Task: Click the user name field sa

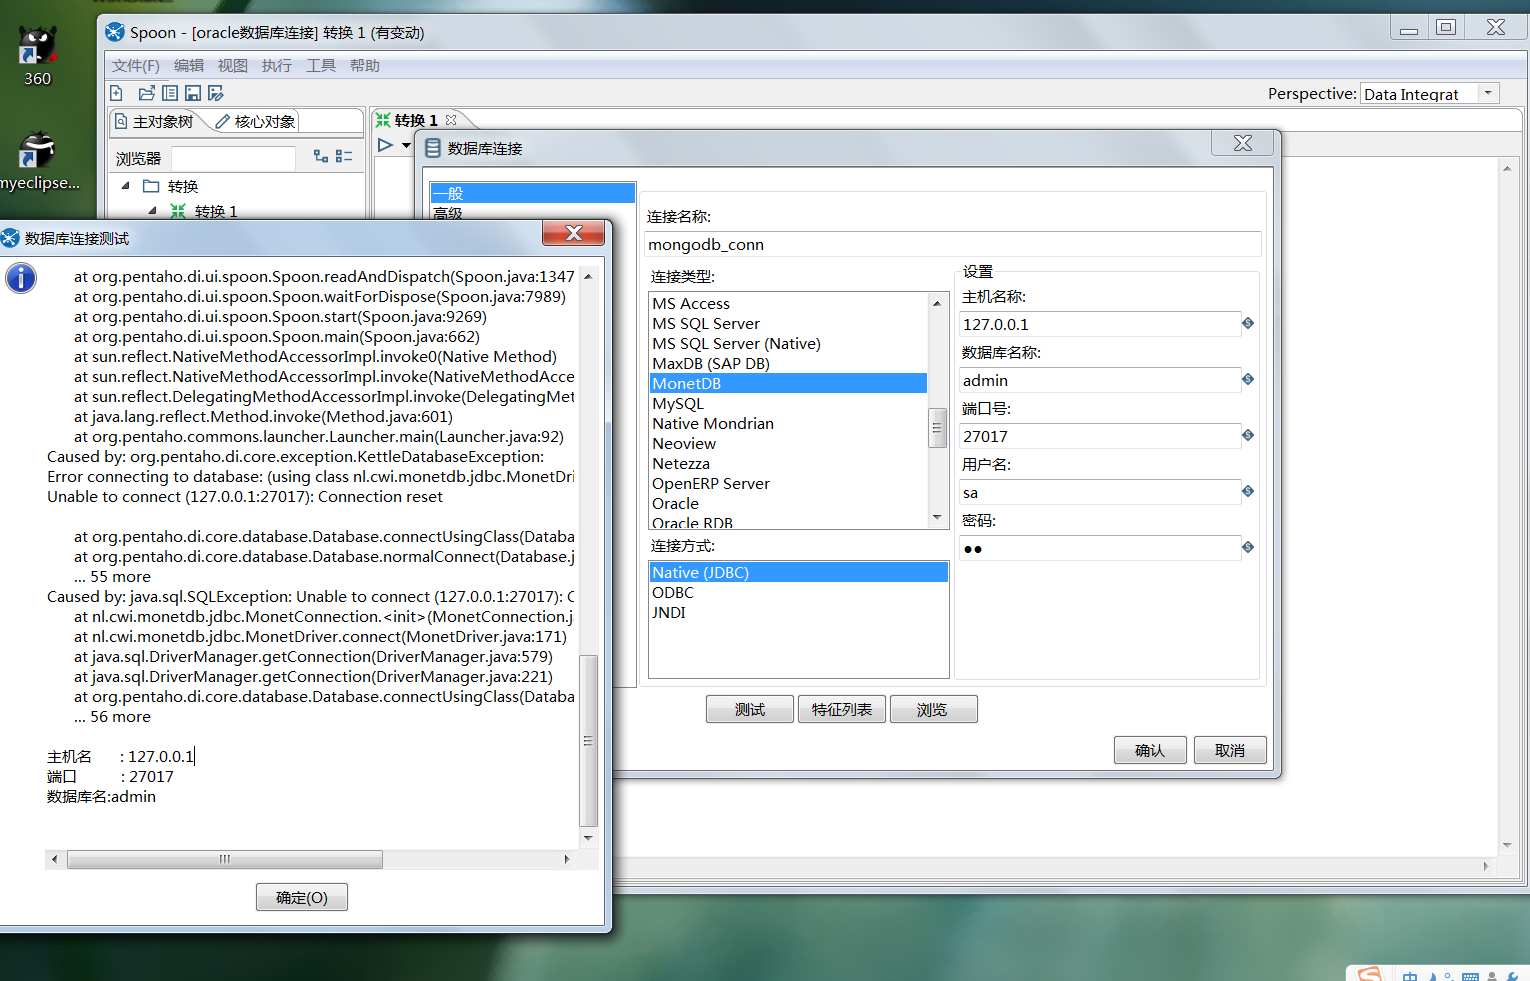Action: click(x=1099, y=492)
